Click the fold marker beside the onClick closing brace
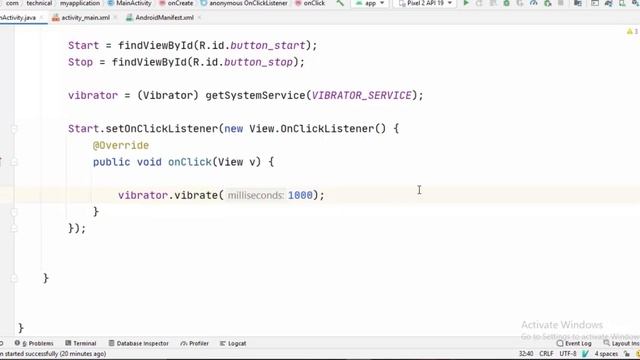640x360 pixels. (x=14, y=212)
